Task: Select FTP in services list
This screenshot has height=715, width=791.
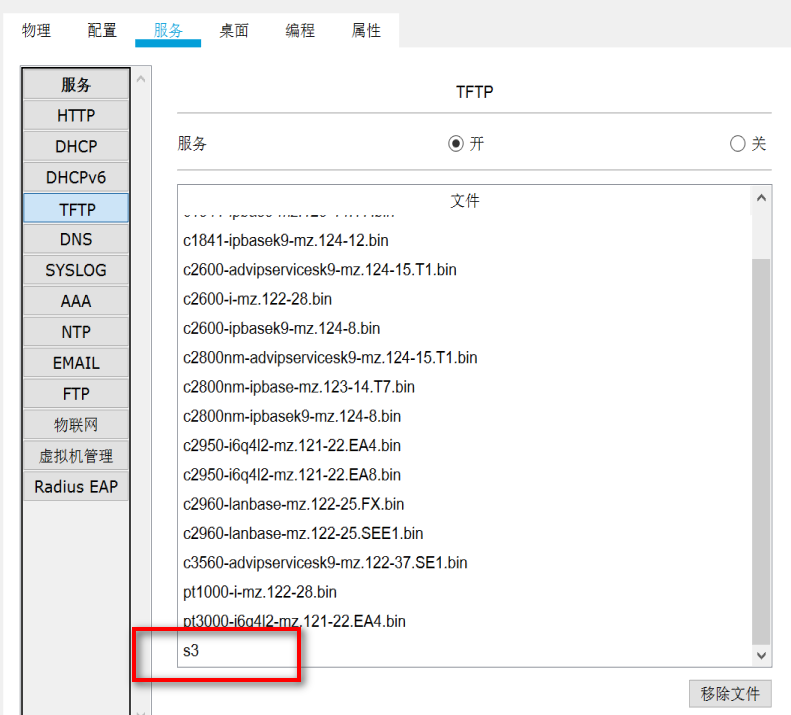Action: 76,394
